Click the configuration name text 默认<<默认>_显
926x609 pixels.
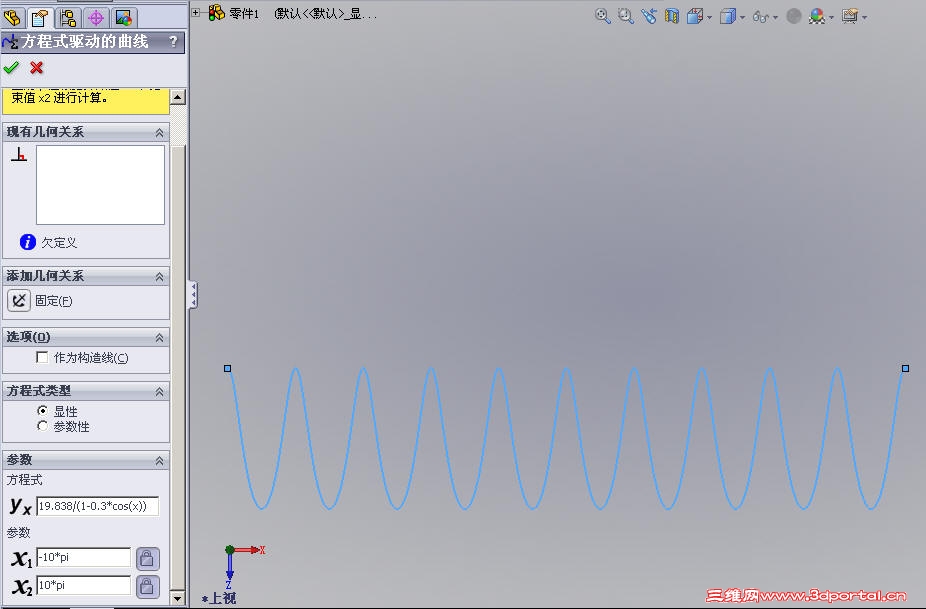[325, 14]
